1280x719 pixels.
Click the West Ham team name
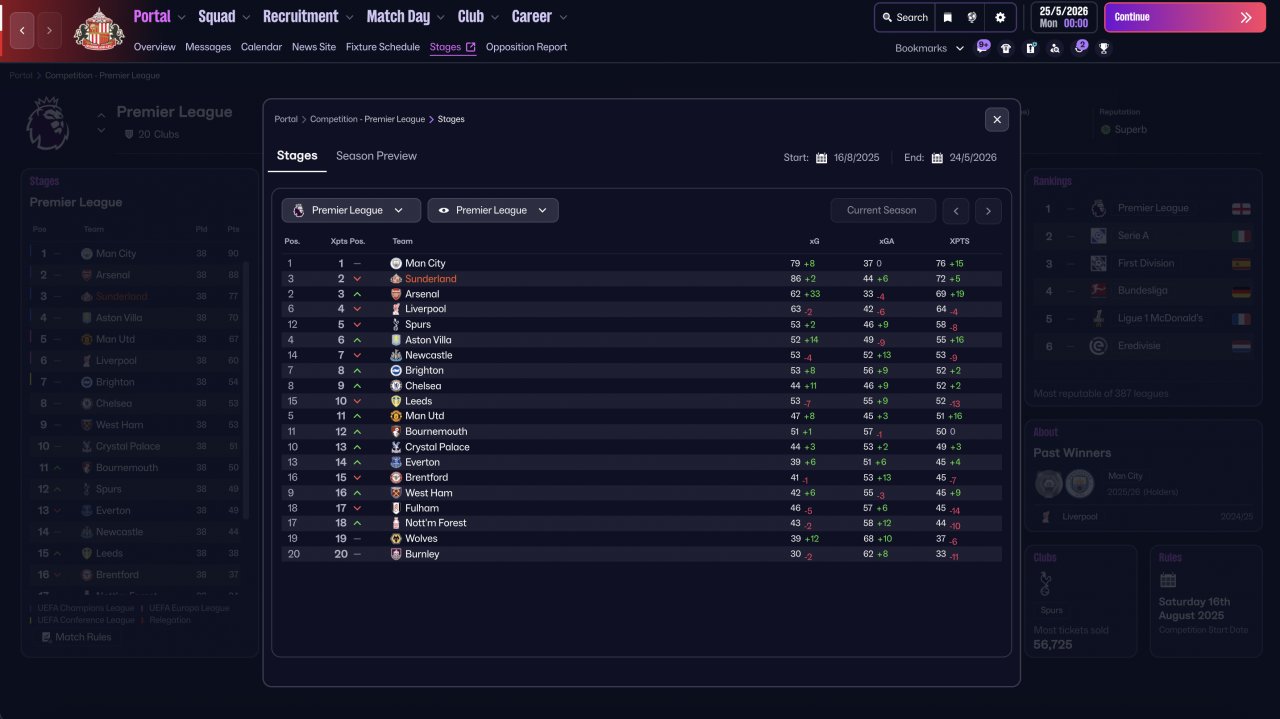coord(428,493)
